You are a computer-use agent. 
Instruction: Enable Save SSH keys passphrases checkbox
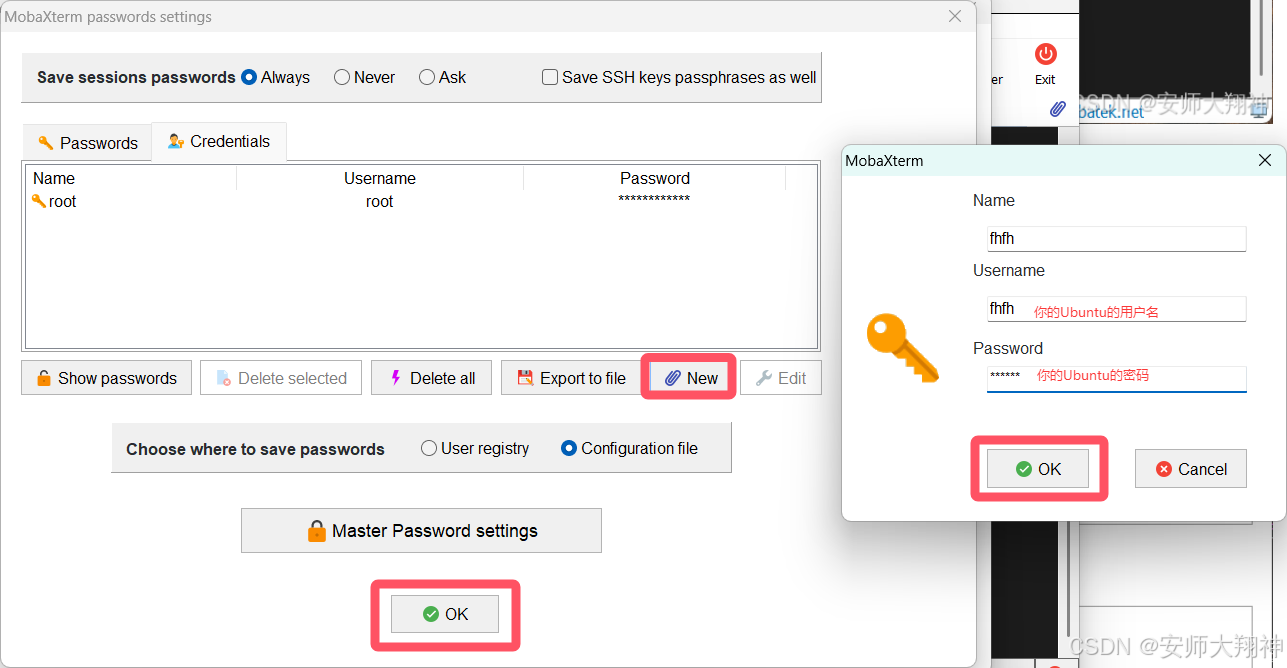(x=550, y=77)
